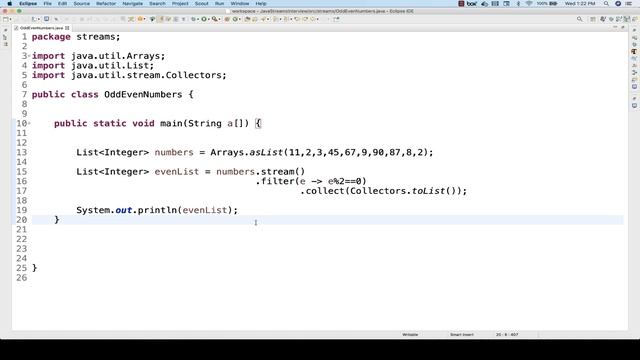Click line number 19 in the gutter

click(22, 210)
